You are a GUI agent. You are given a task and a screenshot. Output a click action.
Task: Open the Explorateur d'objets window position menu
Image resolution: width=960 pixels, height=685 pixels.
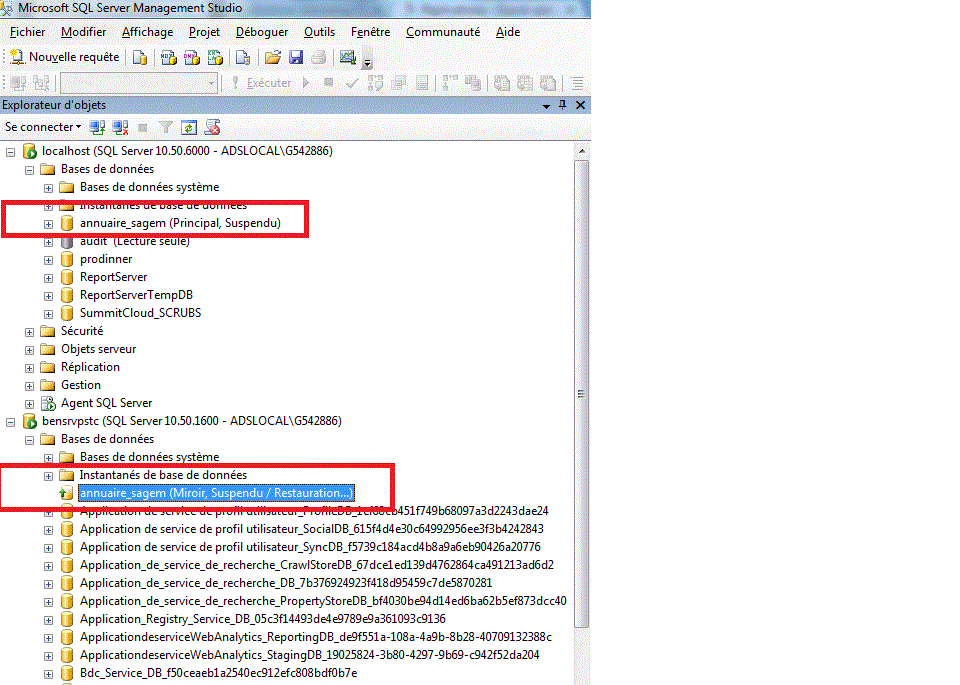[x=546, y=105]
